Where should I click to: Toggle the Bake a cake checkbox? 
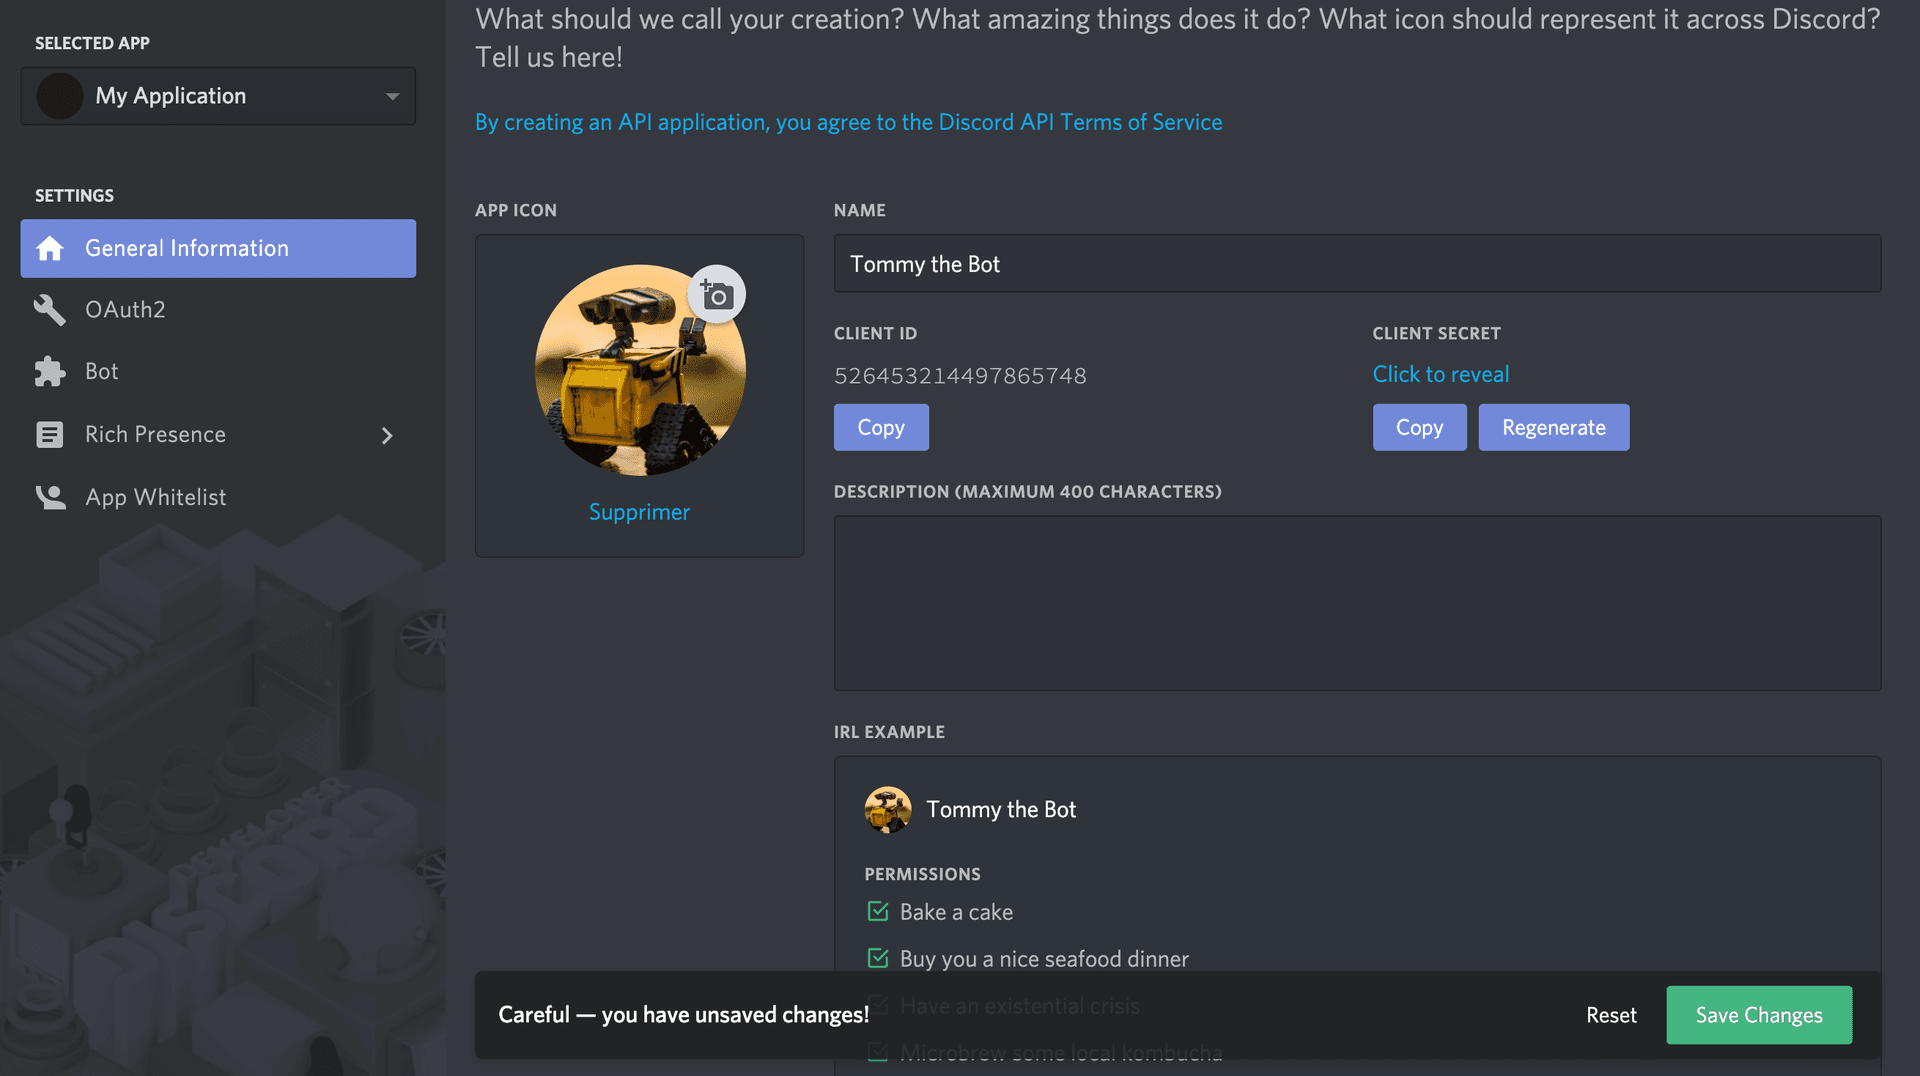[x=878, y=912]
